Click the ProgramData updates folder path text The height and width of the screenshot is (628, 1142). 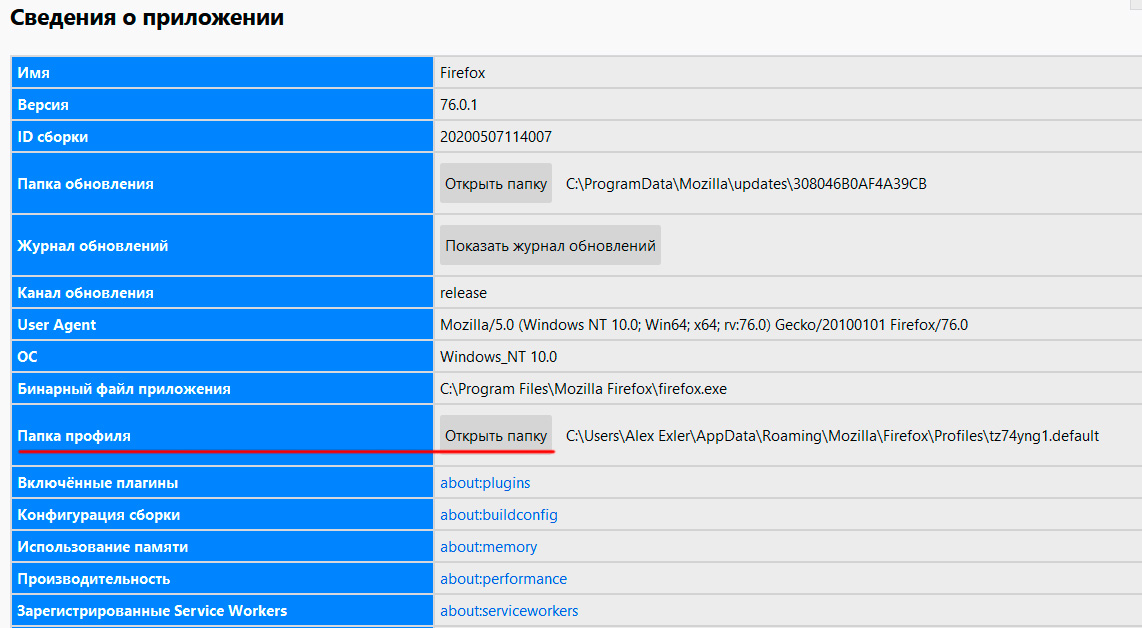pos(746,184)
